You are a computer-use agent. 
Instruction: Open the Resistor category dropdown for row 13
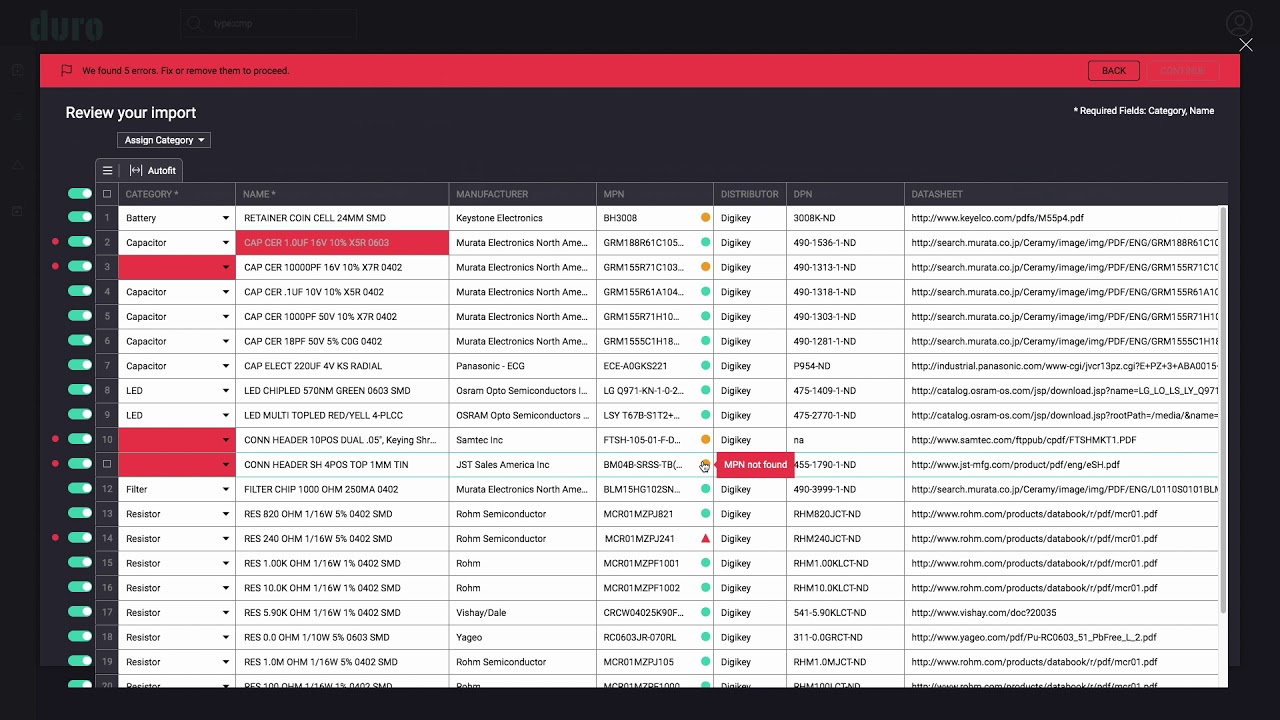point(225,514)
